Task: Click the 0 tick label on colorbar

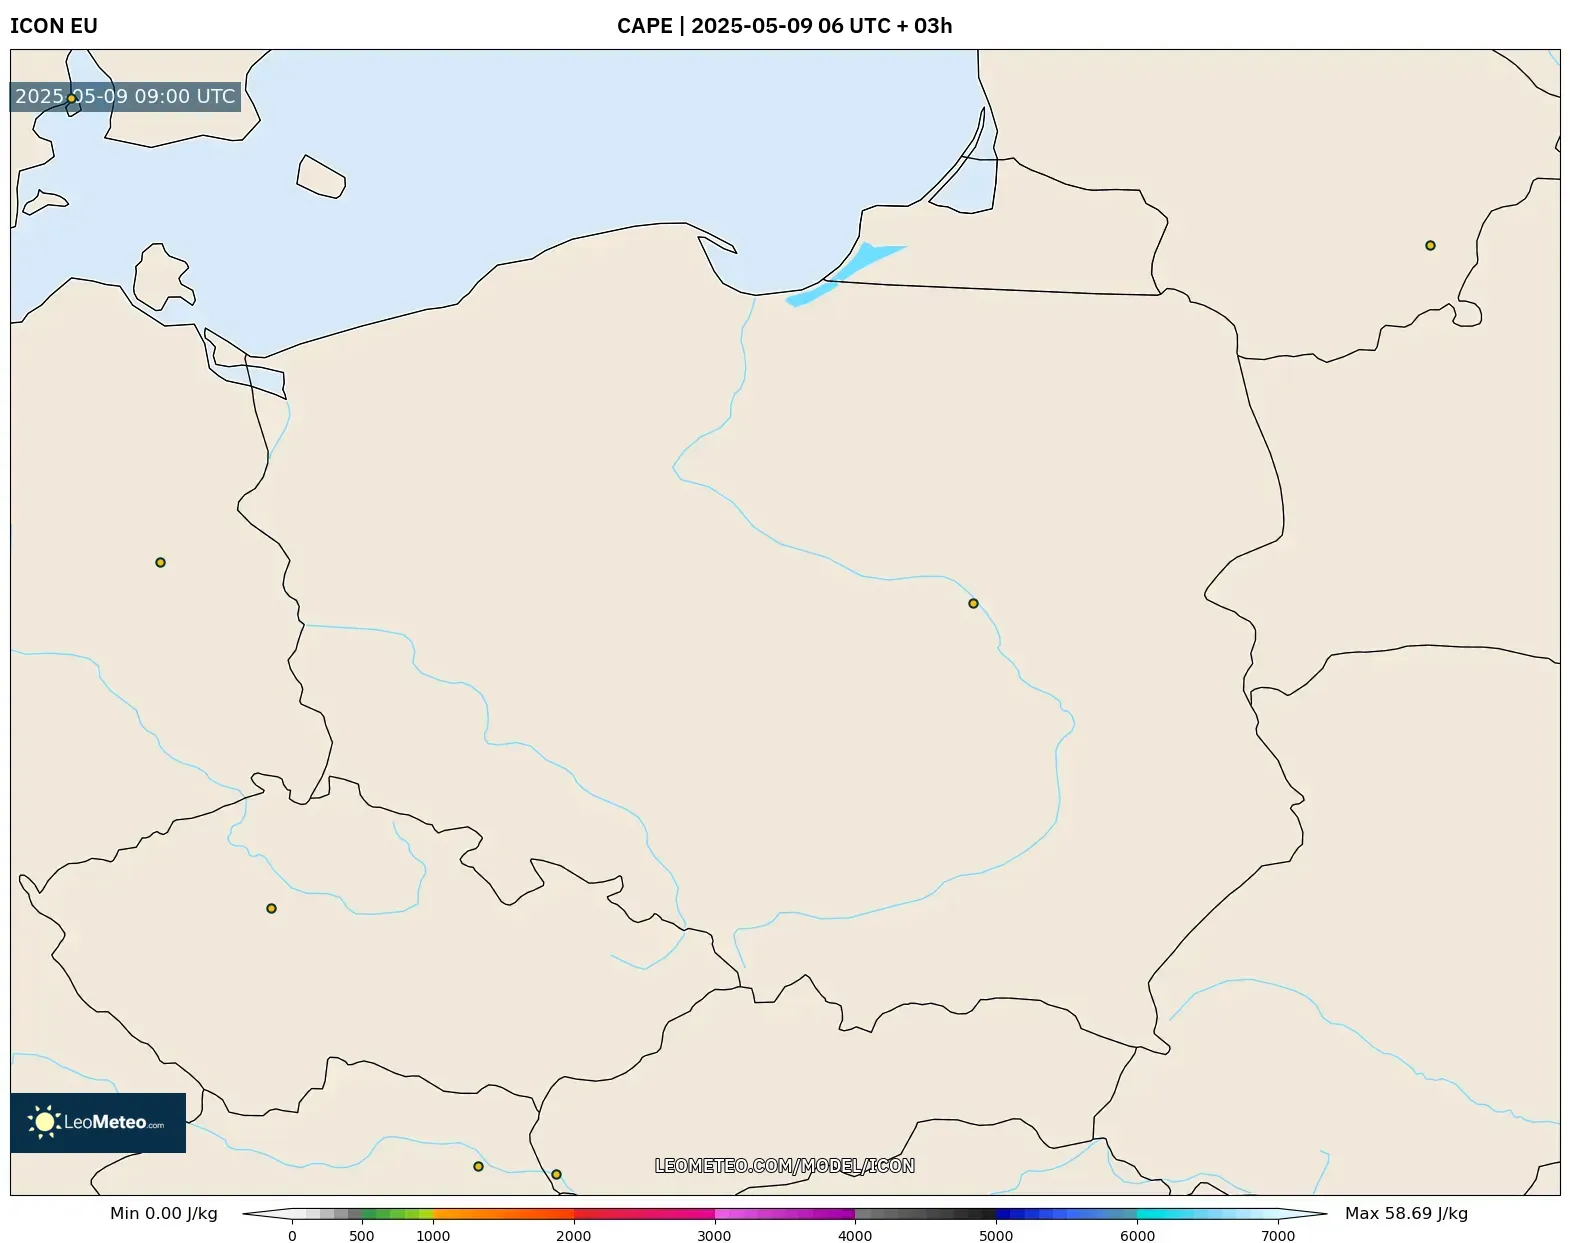Action: tap(292, 1236)
